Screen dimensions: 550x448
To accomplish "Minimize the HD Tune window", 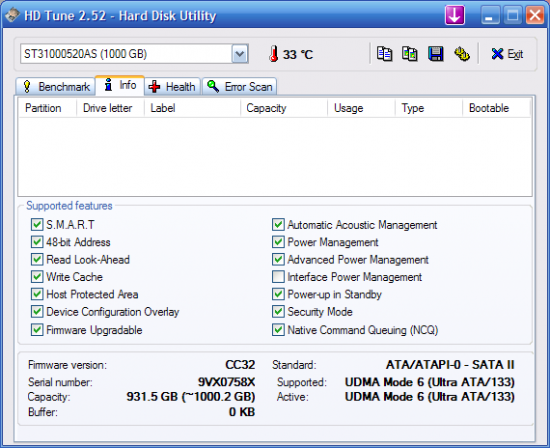I will [490, 15].
